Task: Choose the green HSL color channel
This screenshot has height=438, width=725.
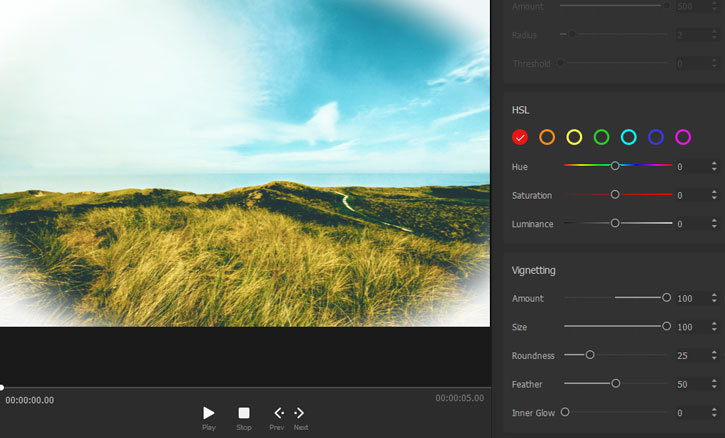Action: point(601,137)
